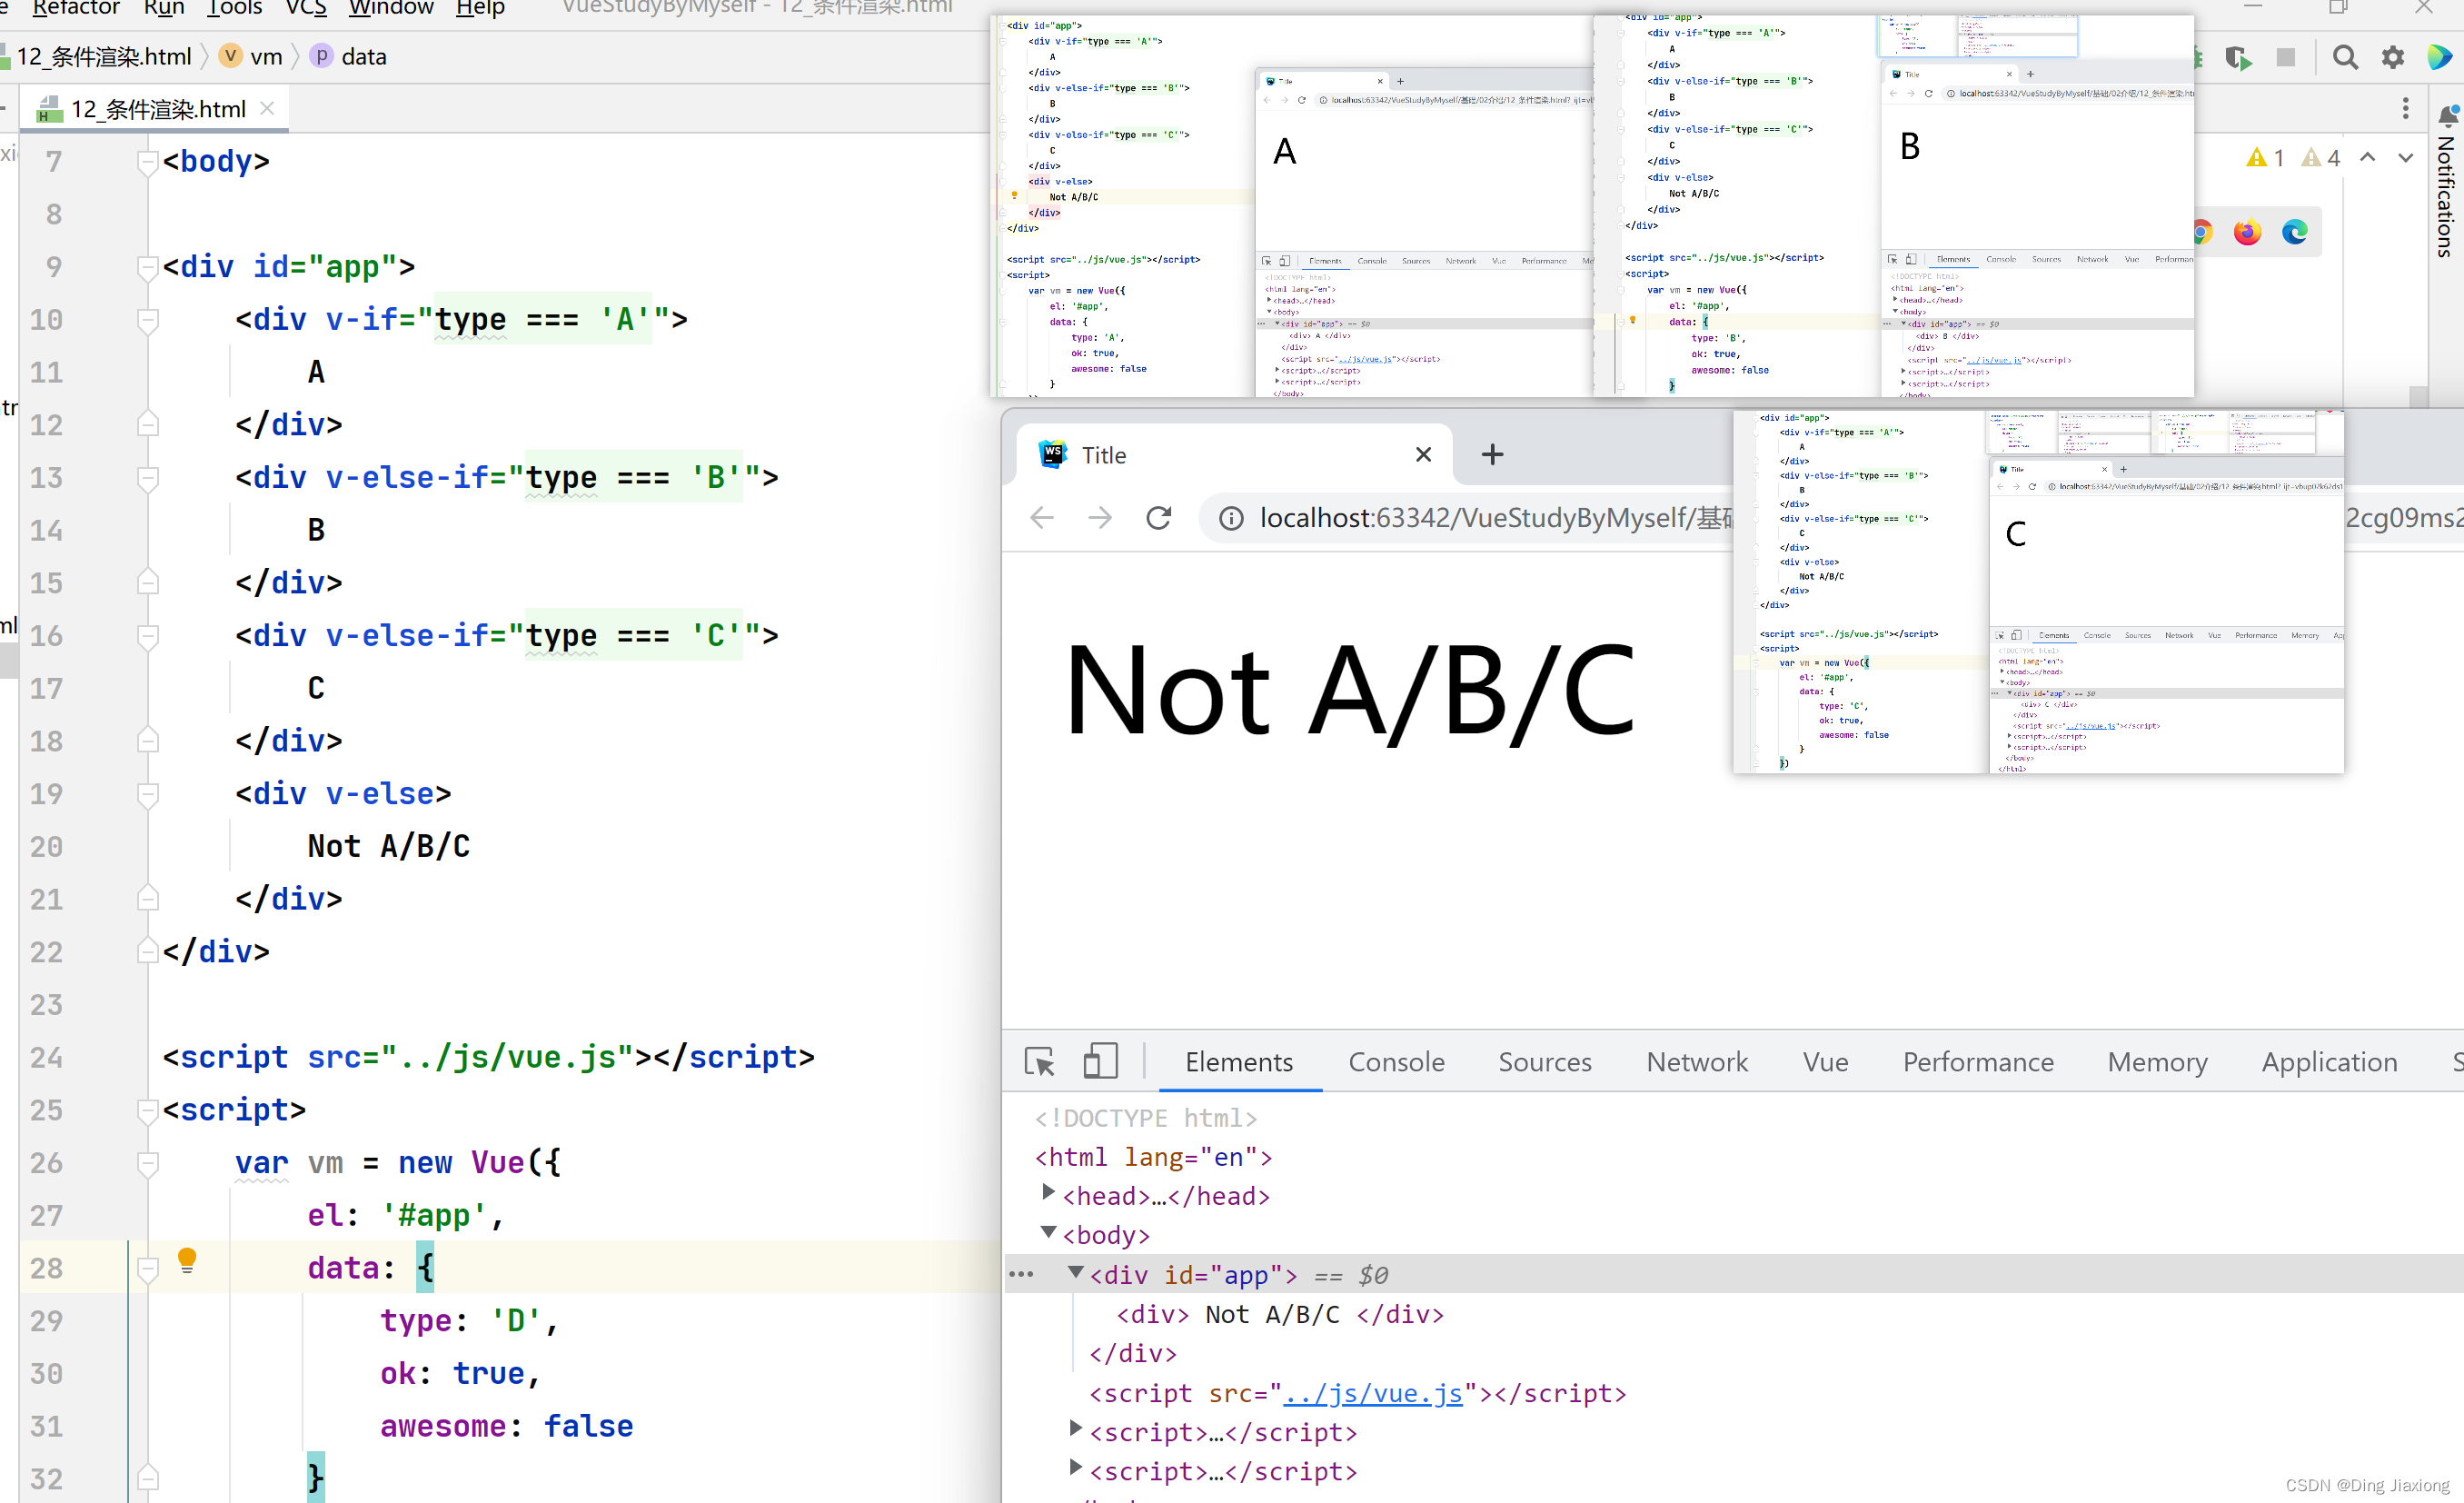Fold the new Vue block at line 26

pos(147,1163)
